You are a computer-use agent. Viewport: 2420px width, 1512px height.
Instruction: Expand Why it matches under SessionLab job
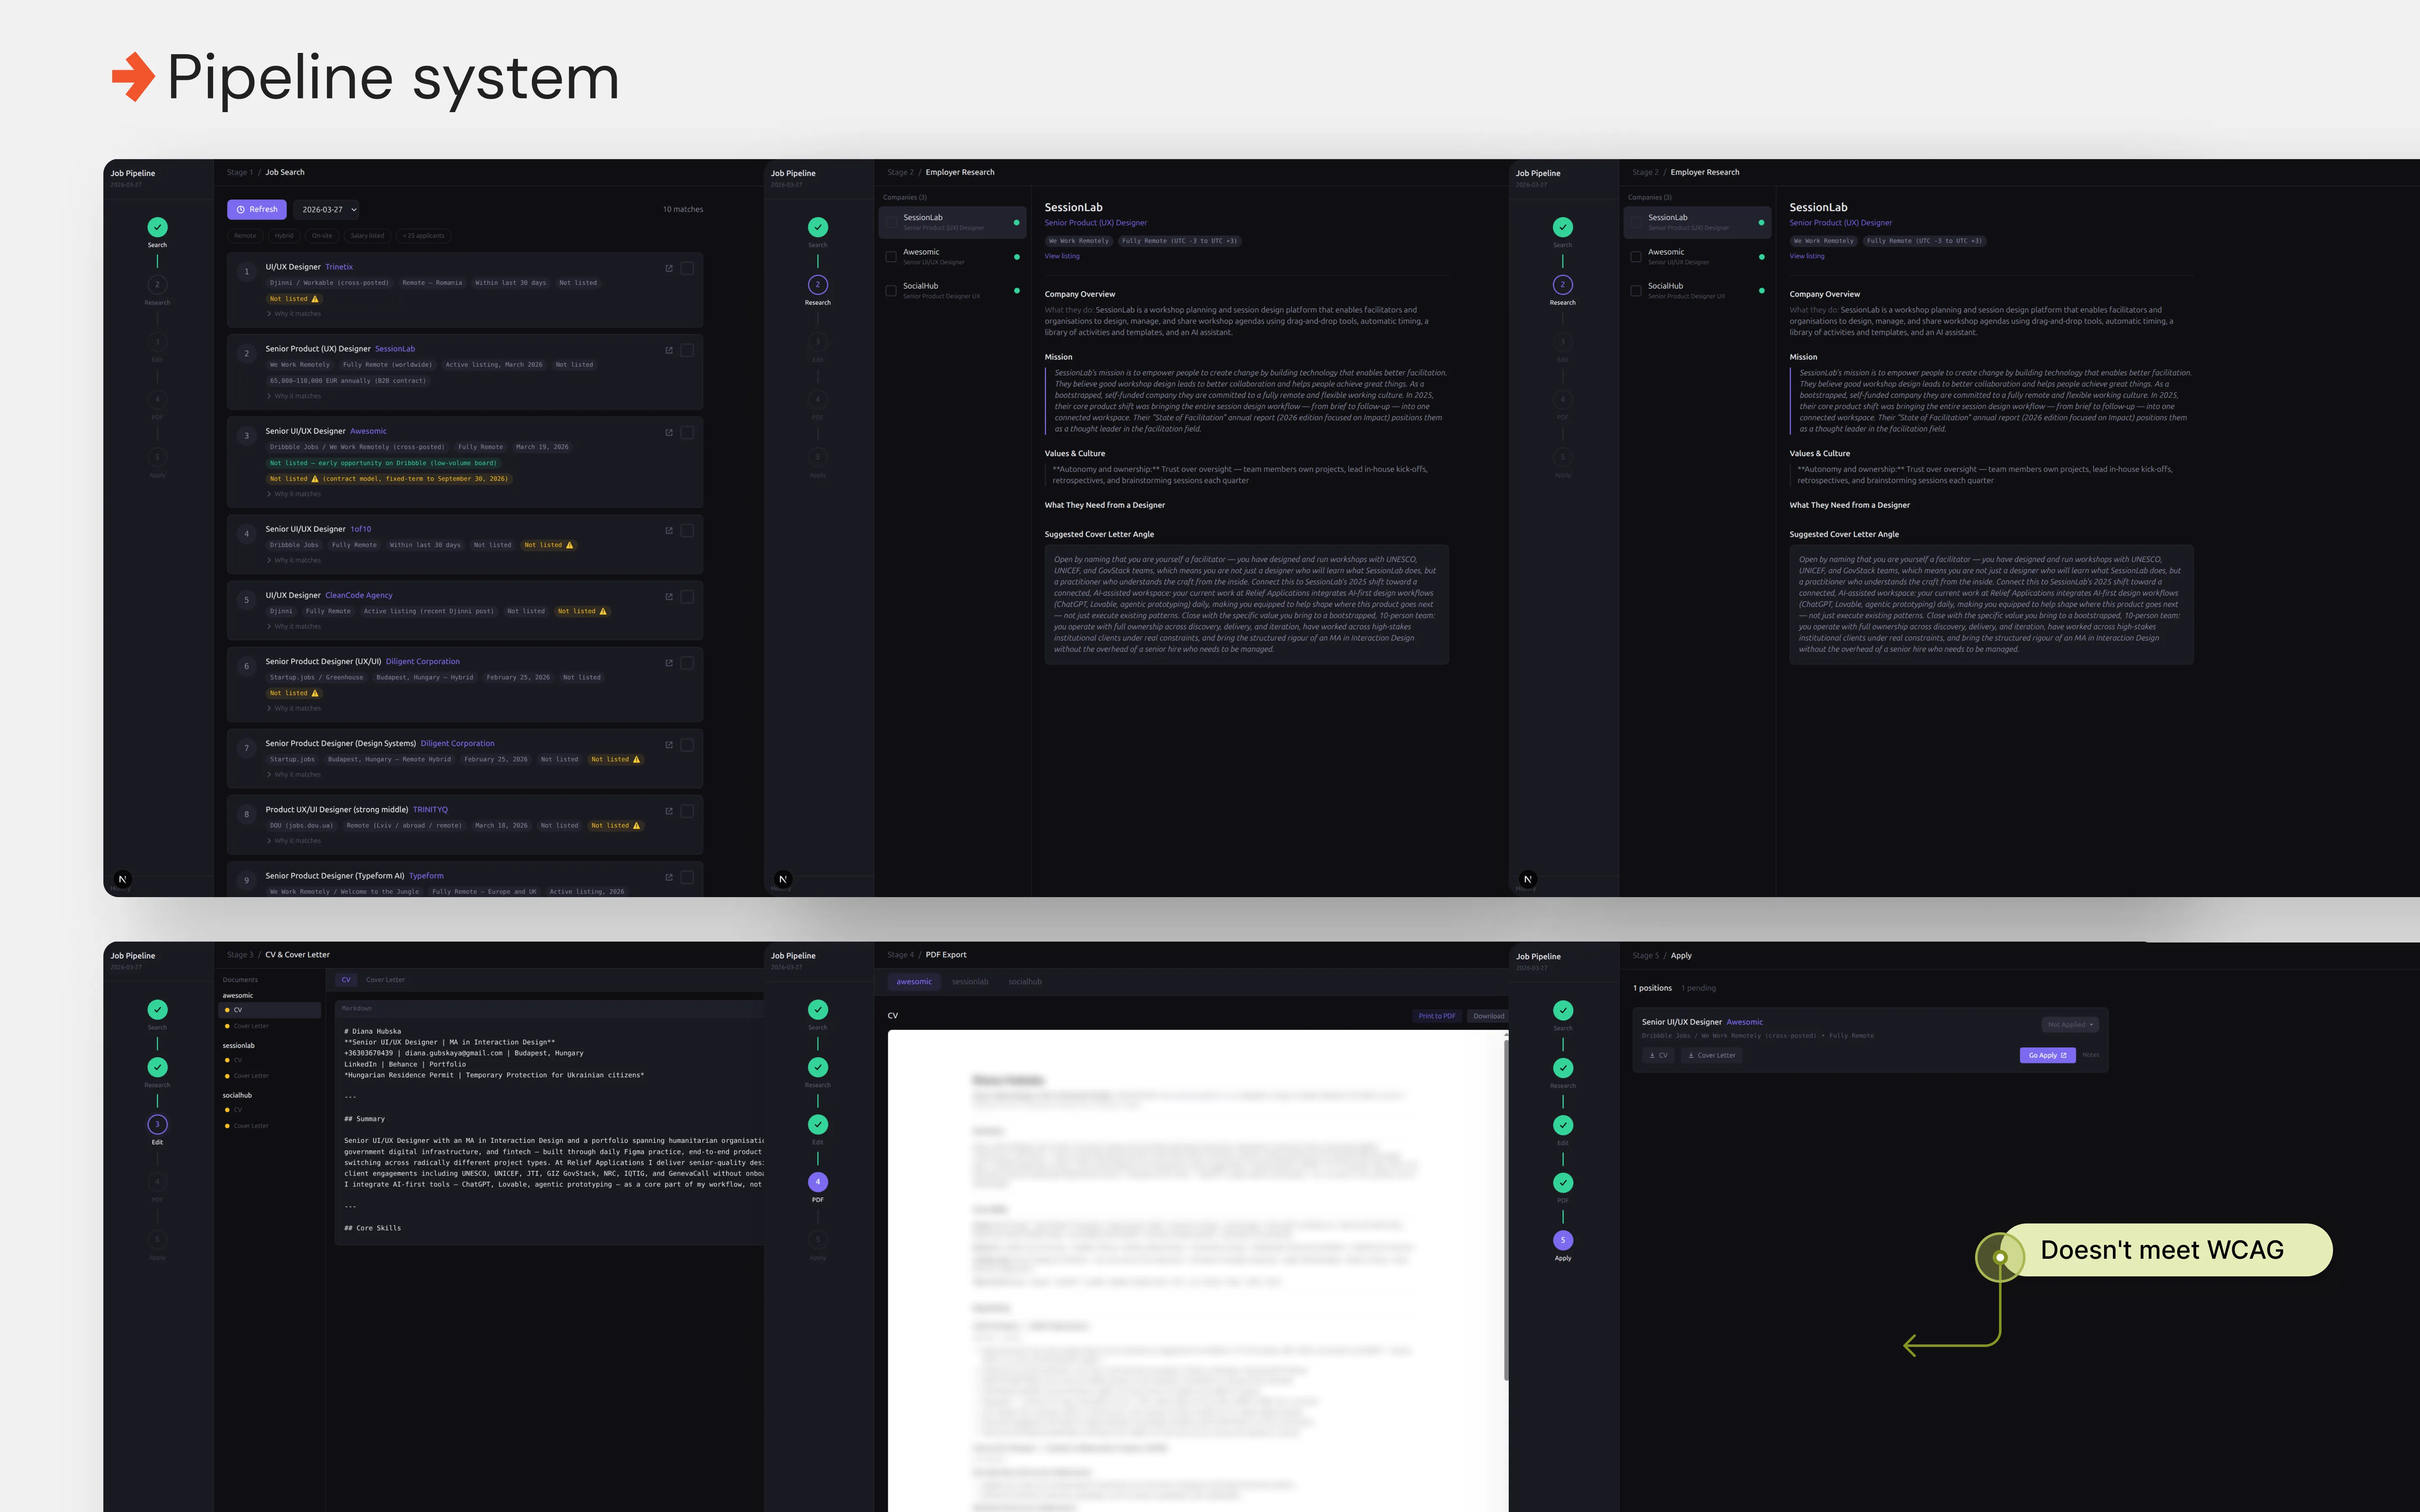click(294, 396)
